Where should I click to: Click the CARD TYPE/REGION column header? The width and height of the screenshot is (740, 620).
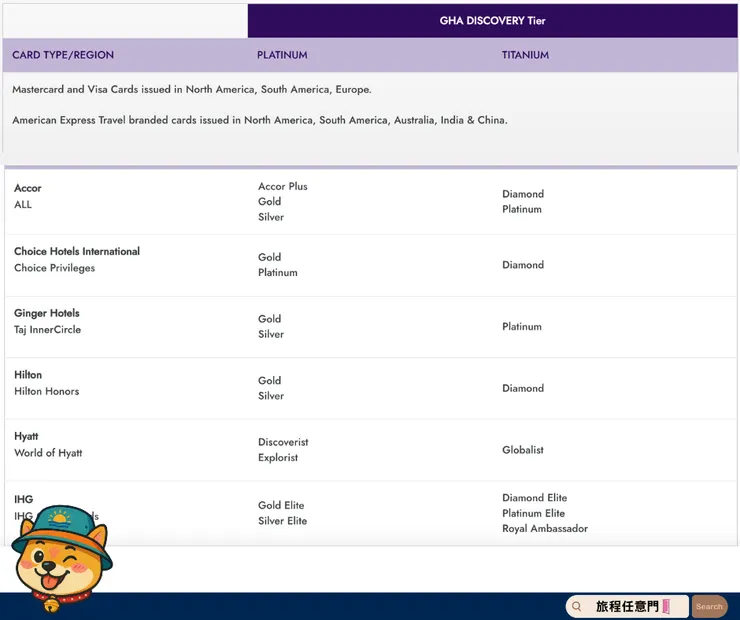pyautogui.click(x=63, y=55)
